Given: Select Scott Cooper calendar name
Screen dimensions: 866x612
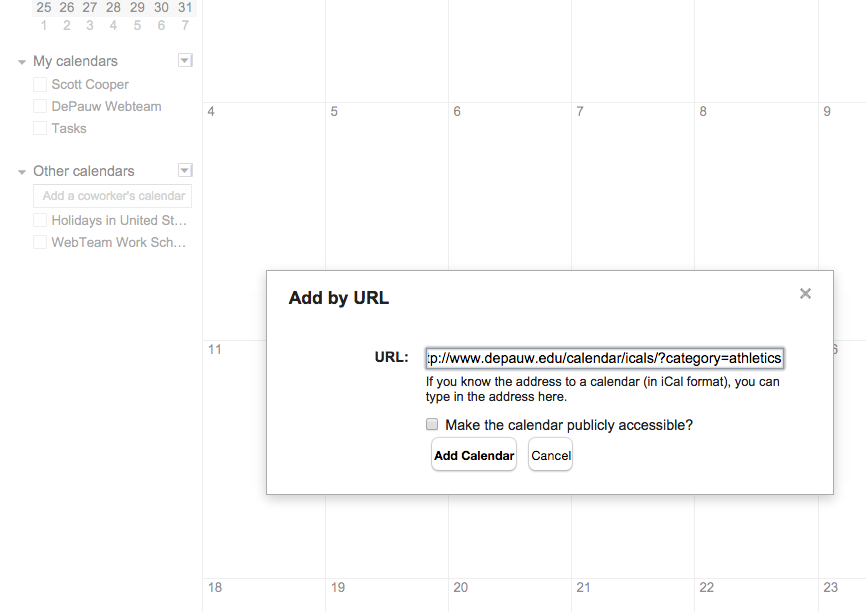Looking at the screenshot, I should tap(90, 85).
